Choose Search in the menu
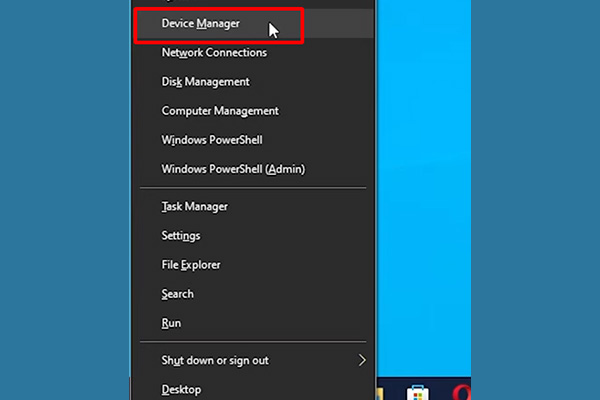The height and width of the screenshot is (400, 600). (x=253, y=294)
